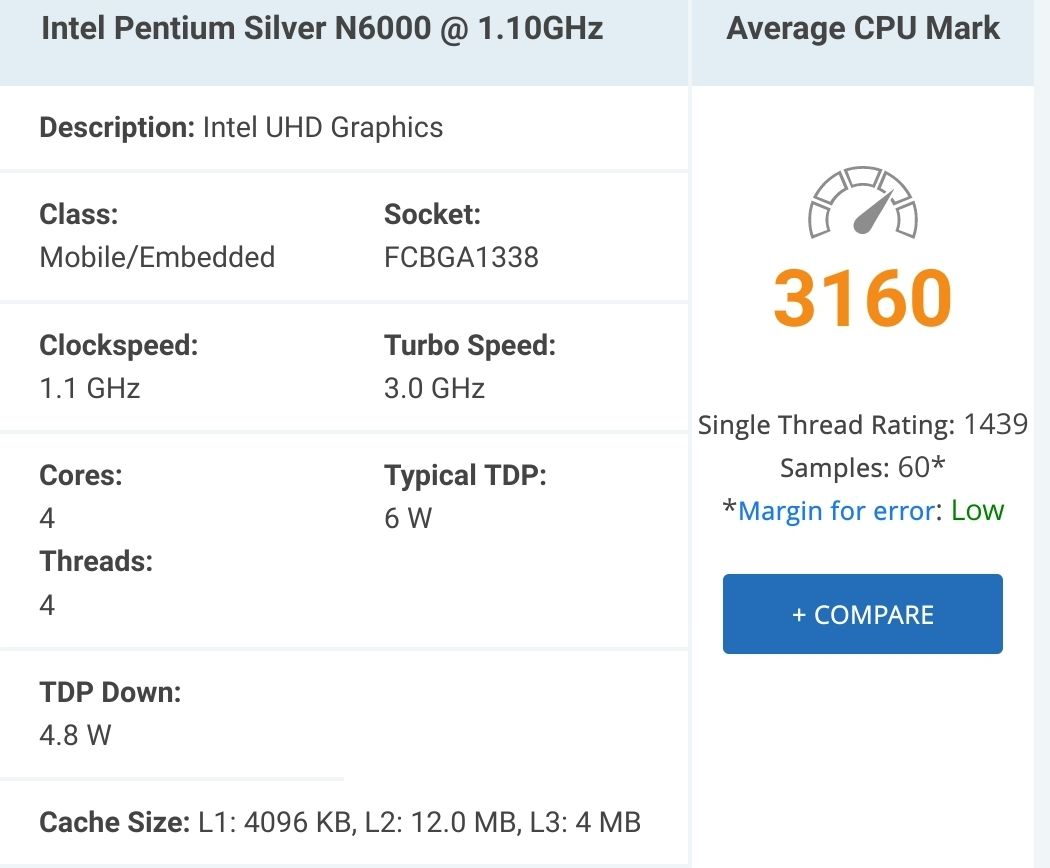Click the Intel Pentium Silver N6000 heading
Screen dimensions: 1050x868
[321, 28]
